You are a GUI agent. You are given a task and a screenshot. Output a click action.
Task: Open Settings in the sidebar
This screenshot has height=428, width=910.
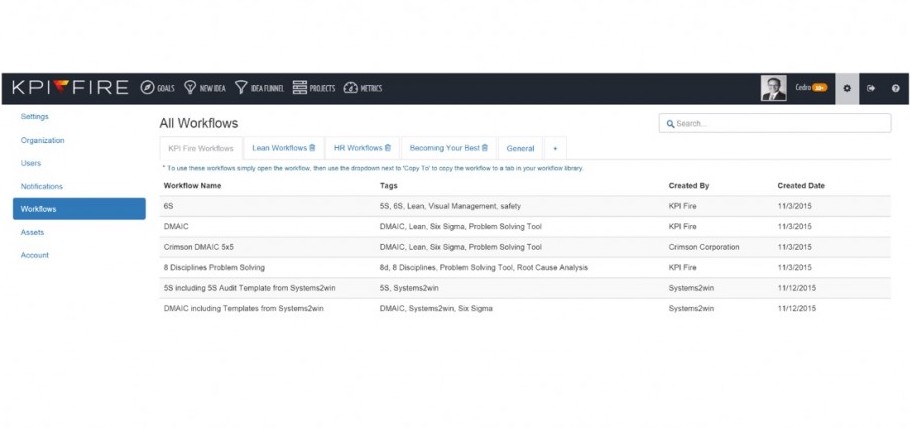coord(35,117)
